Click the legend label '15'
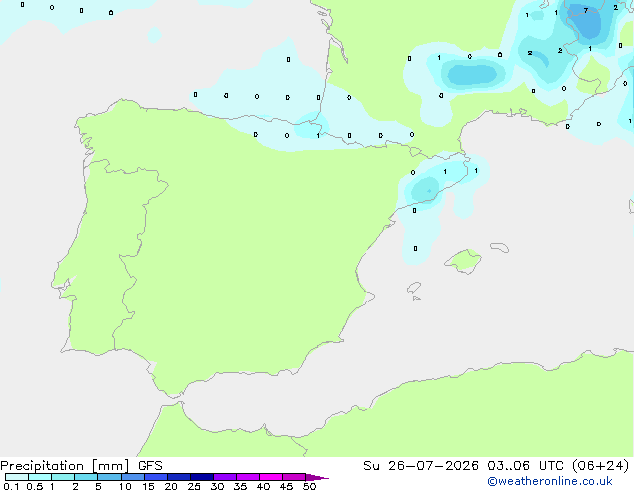Screen dimensions: 634x490 (x=148, y=486)
